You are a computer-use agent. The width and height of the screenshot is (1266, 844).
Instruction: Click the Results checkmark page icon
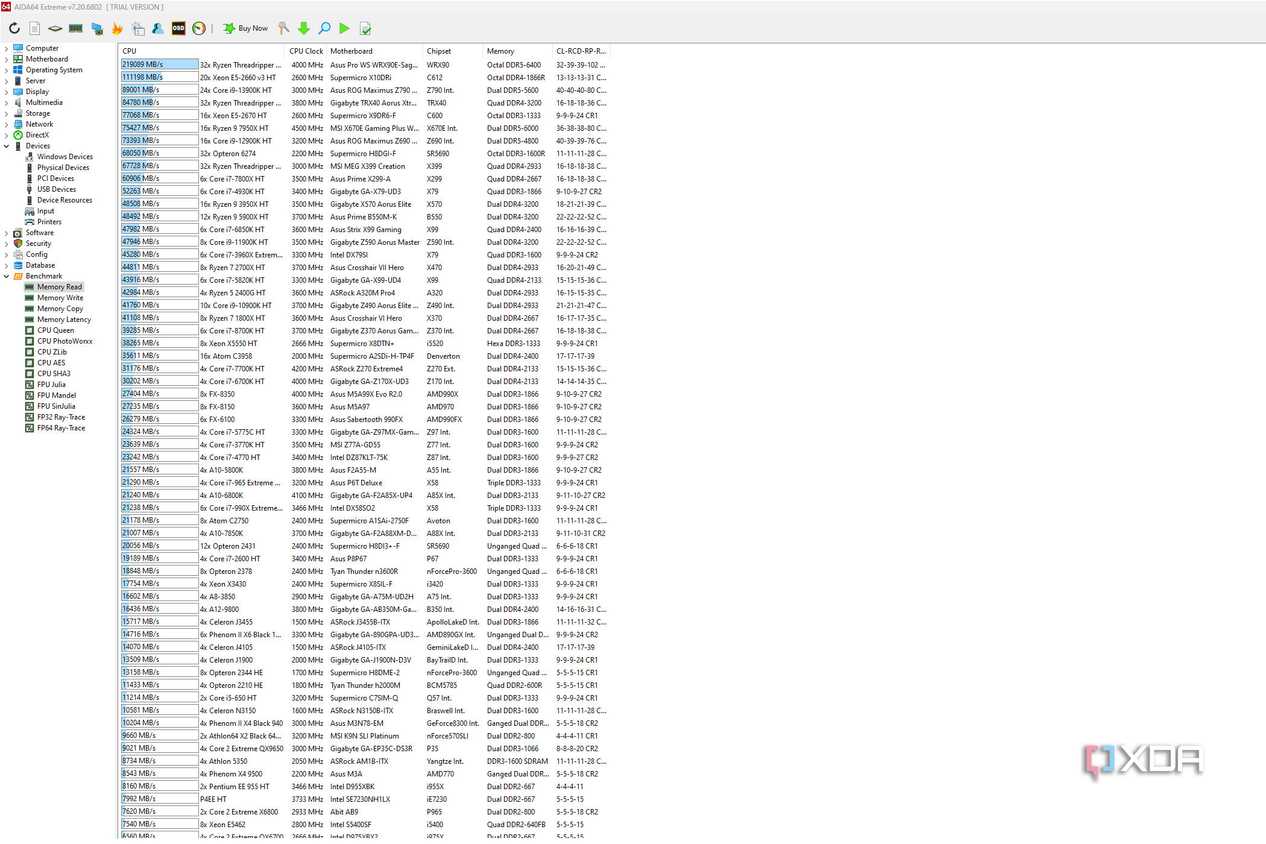[x=366, y=28]
